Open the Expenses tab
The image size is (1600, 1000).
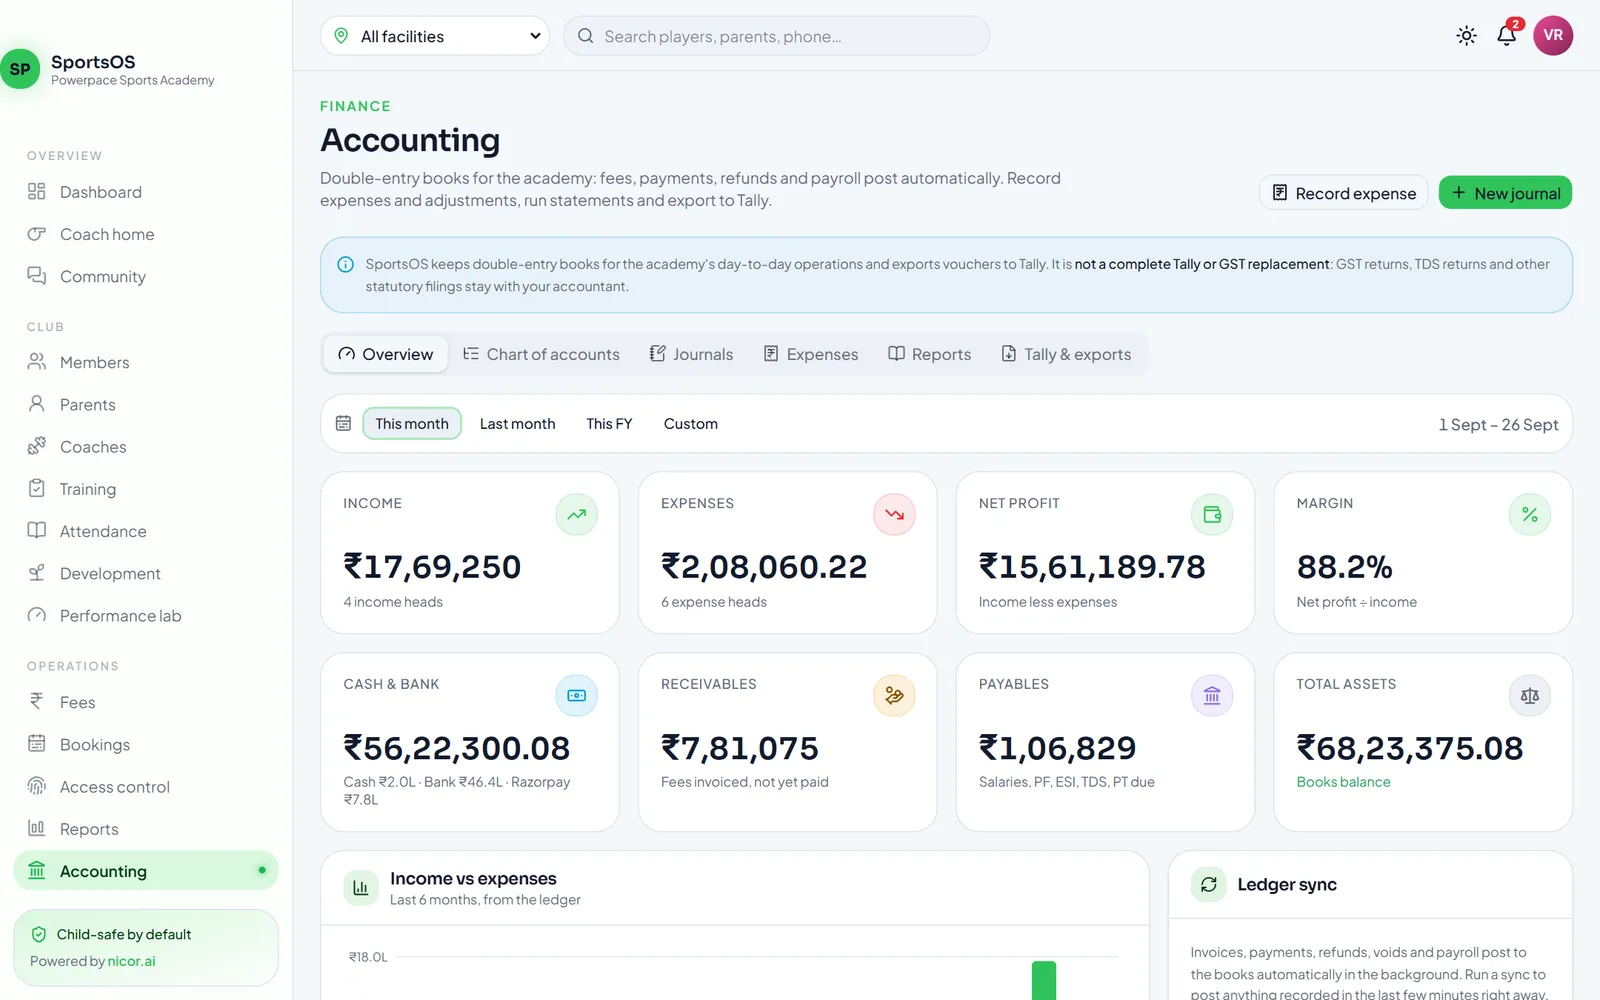(811, 355)
